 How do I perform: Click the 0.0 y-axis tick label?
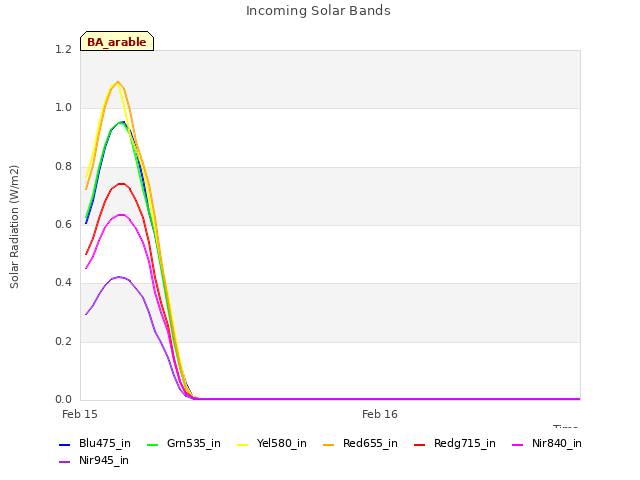[x=64, y=399]
